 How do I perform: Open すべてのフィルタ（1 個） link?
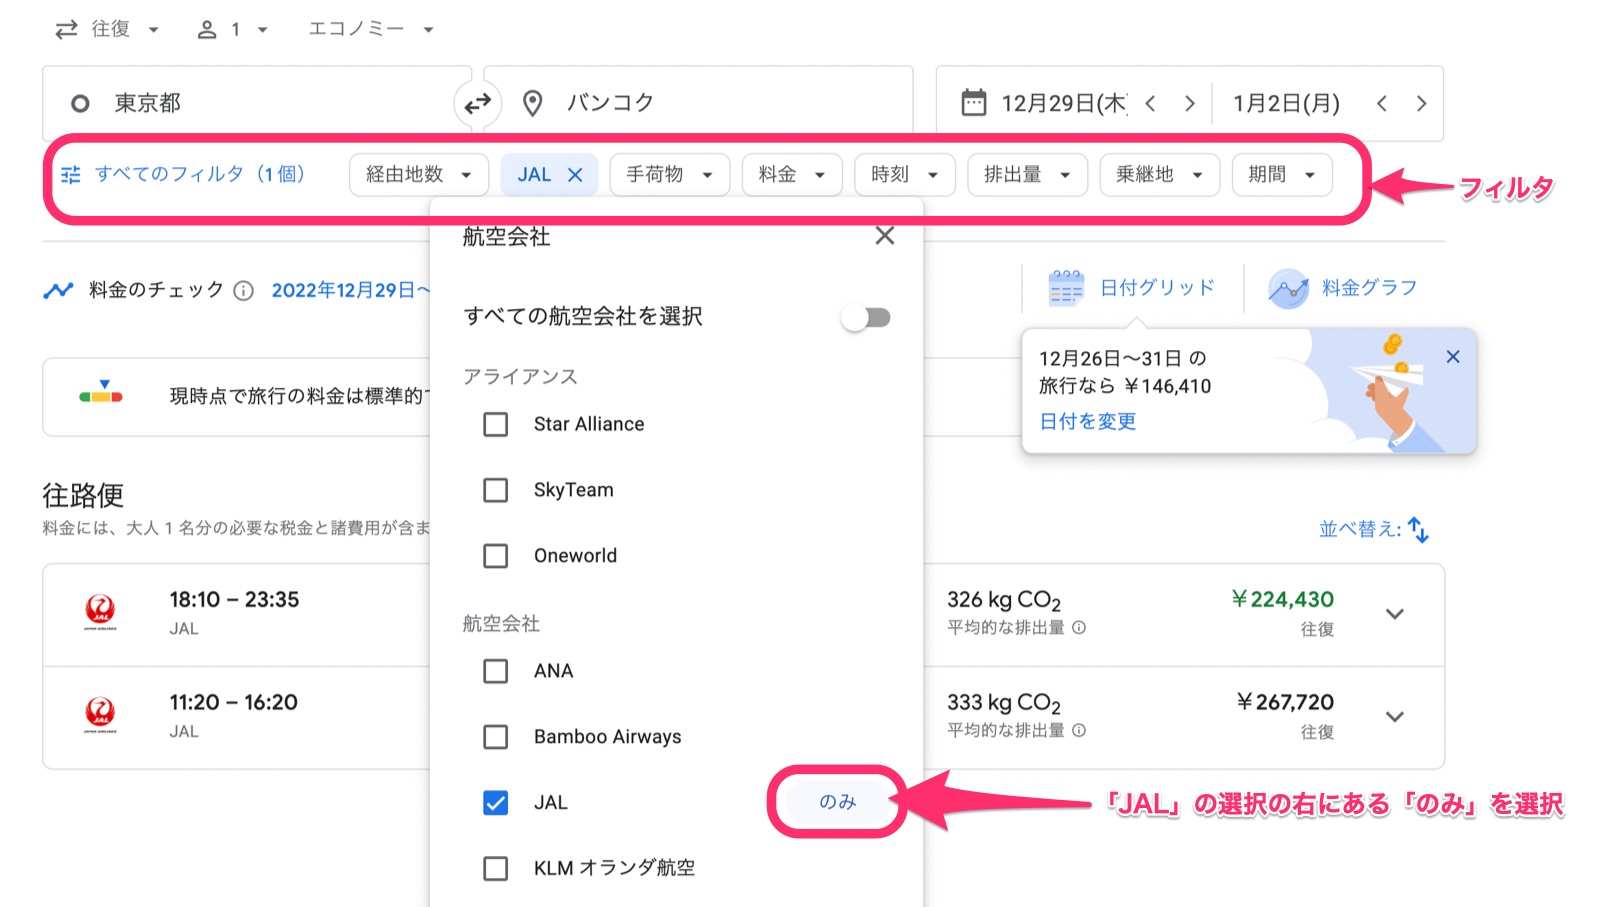200,175
